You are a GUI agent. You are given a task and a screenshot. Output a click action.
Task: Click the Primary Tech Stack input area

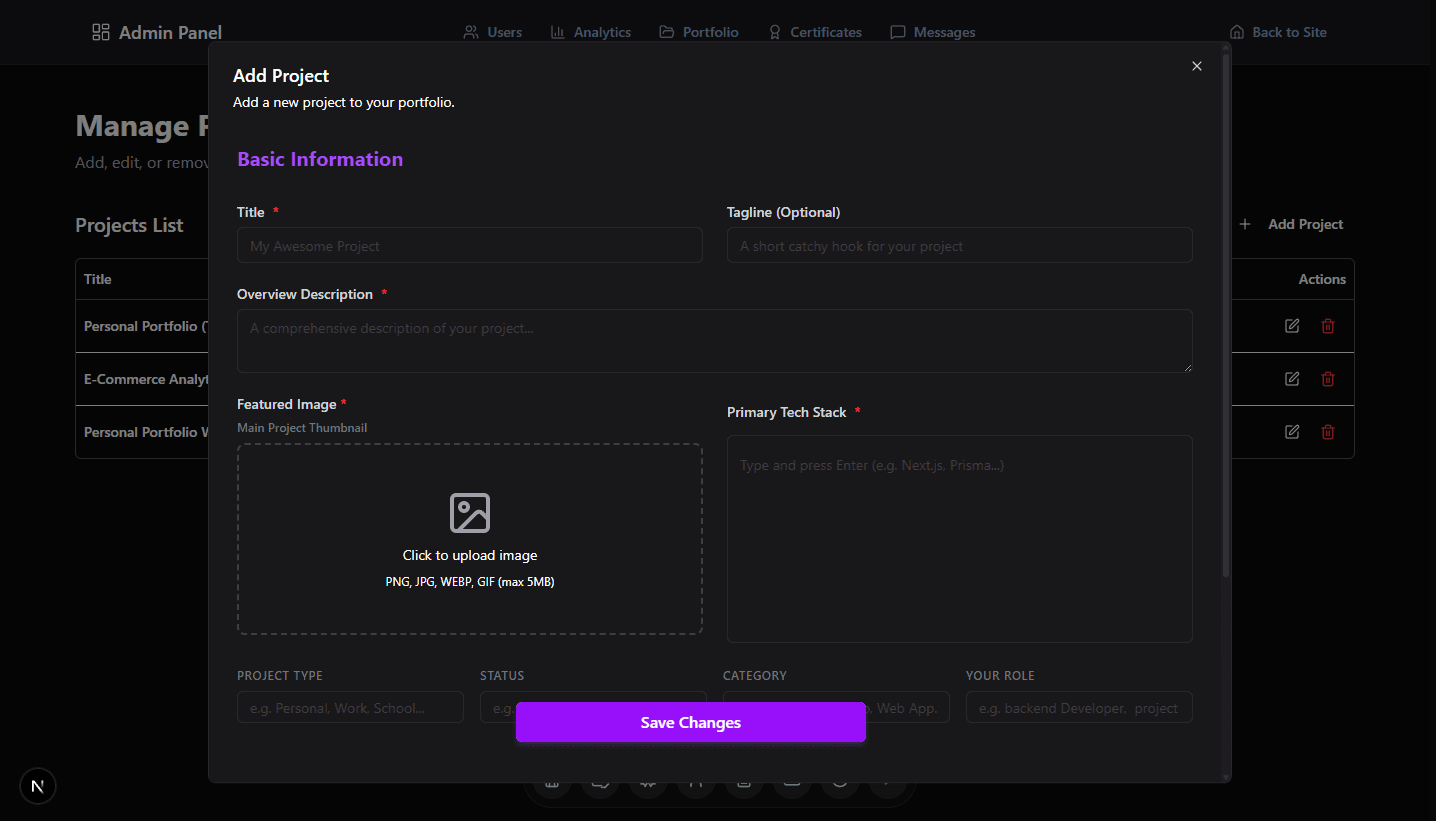(x=959, y=465)
